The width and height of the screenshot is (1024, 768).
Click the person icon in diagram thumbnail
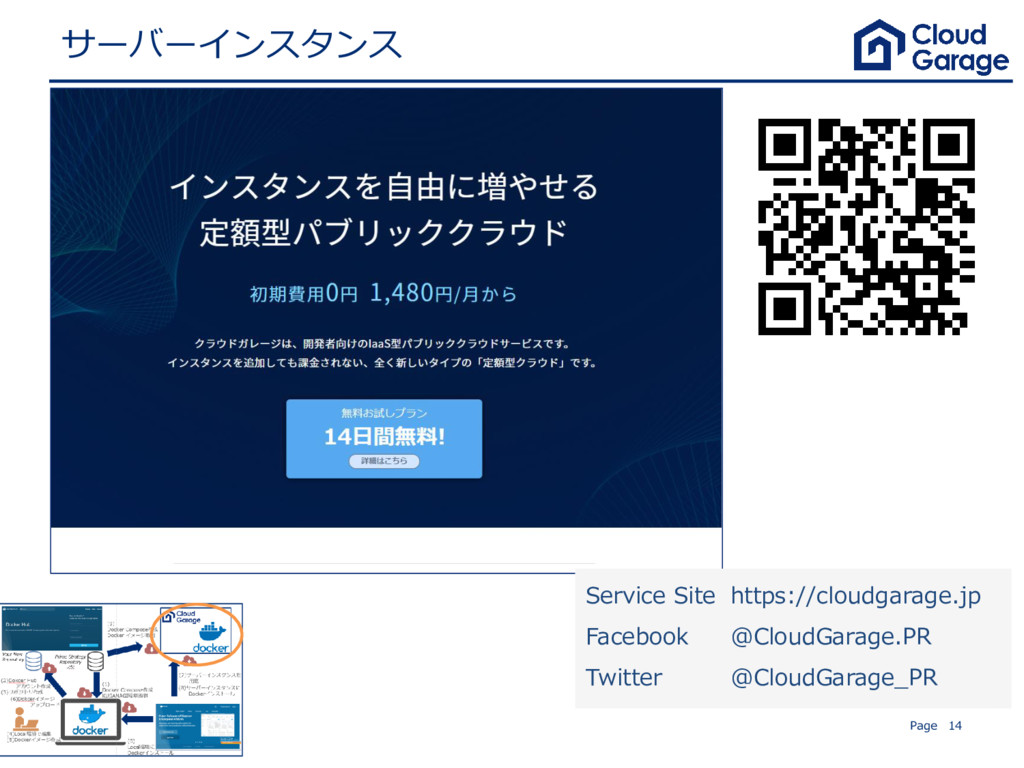25,718
